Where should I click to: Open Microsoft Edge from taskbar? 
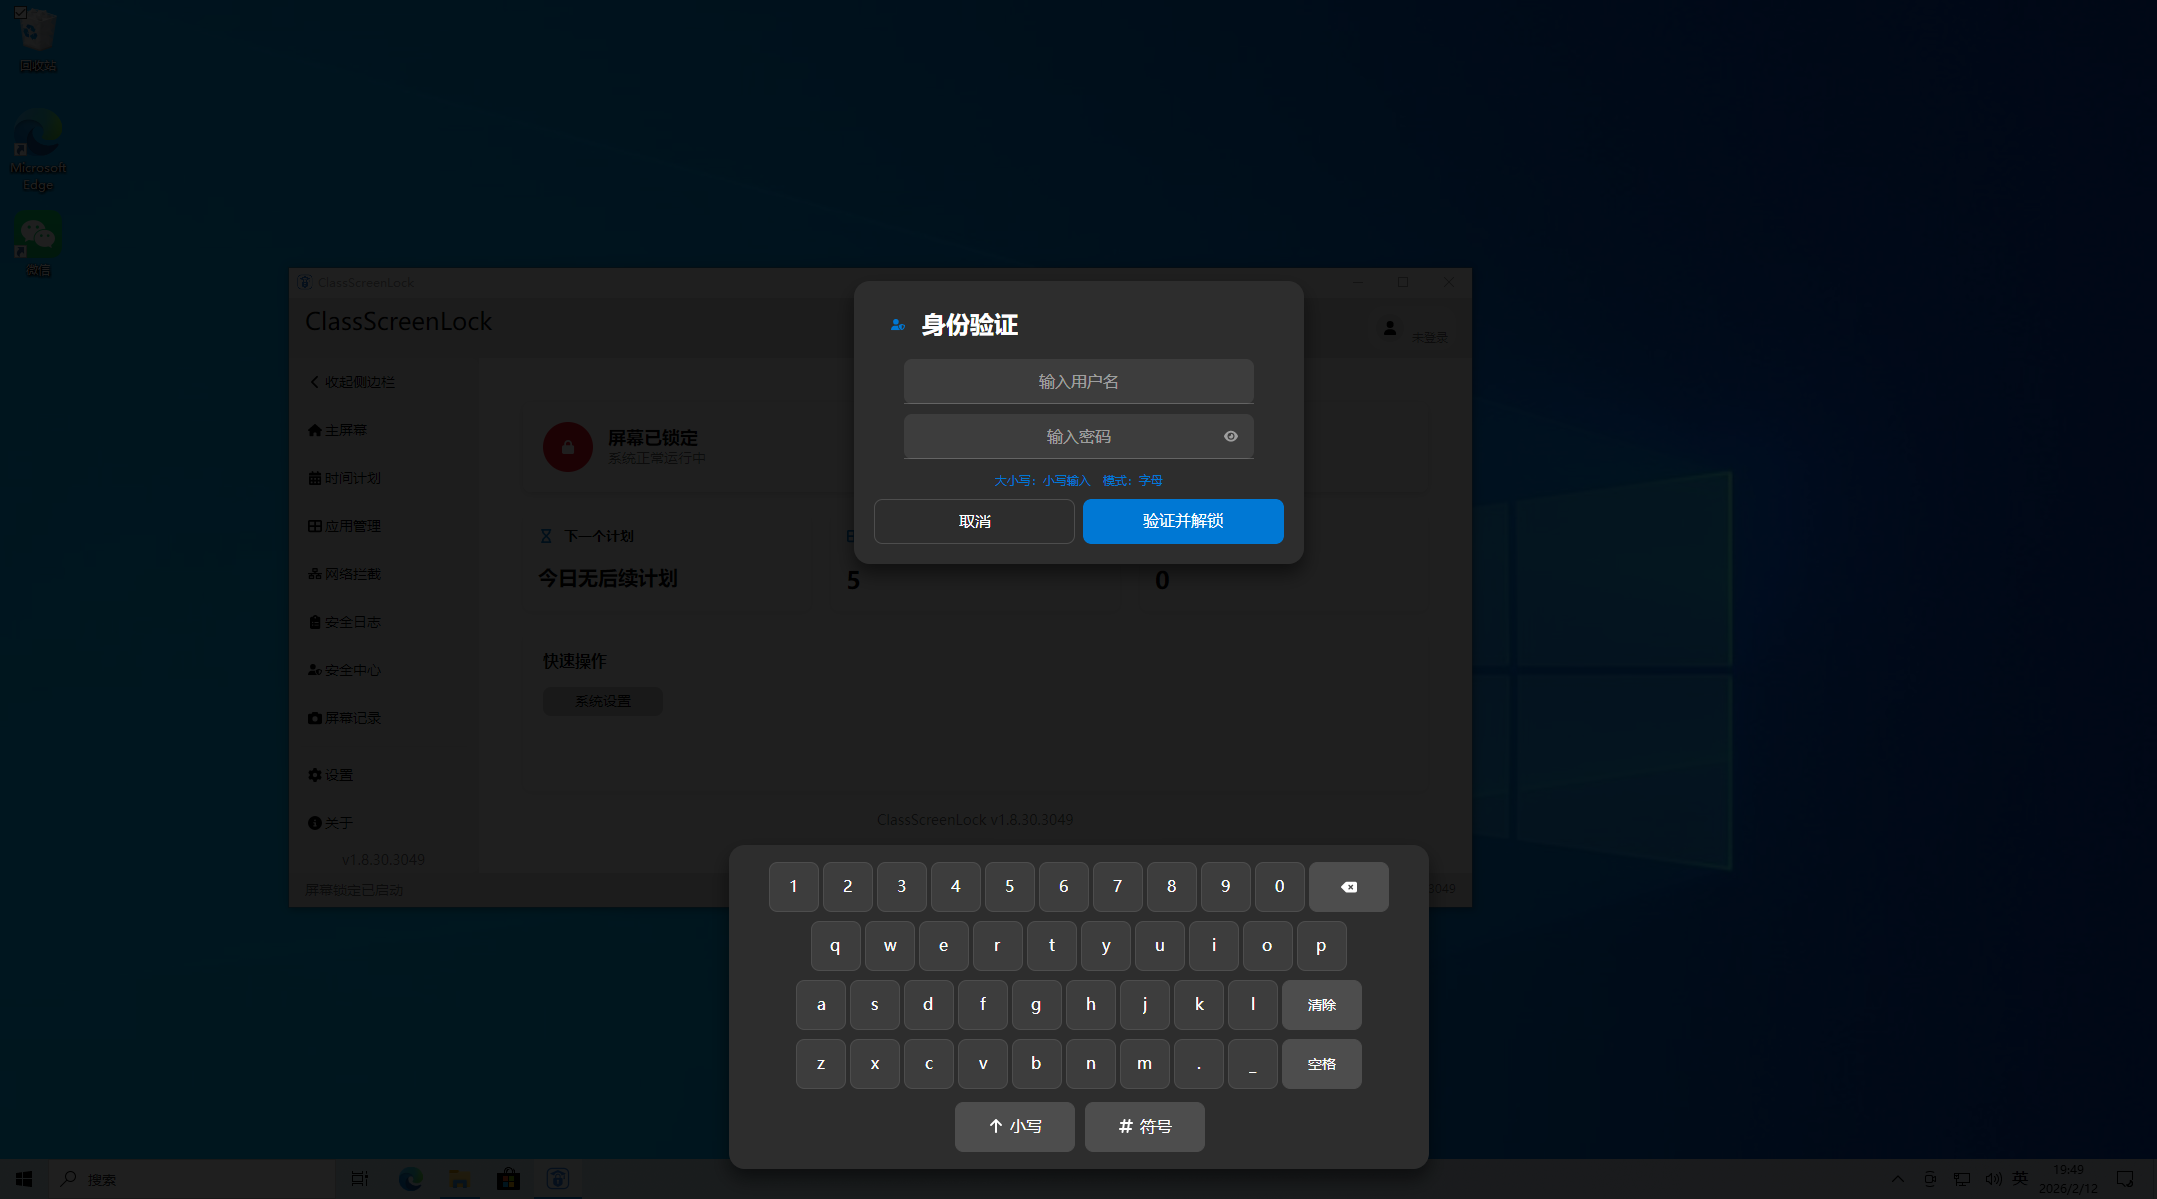tap(410, 1179)
